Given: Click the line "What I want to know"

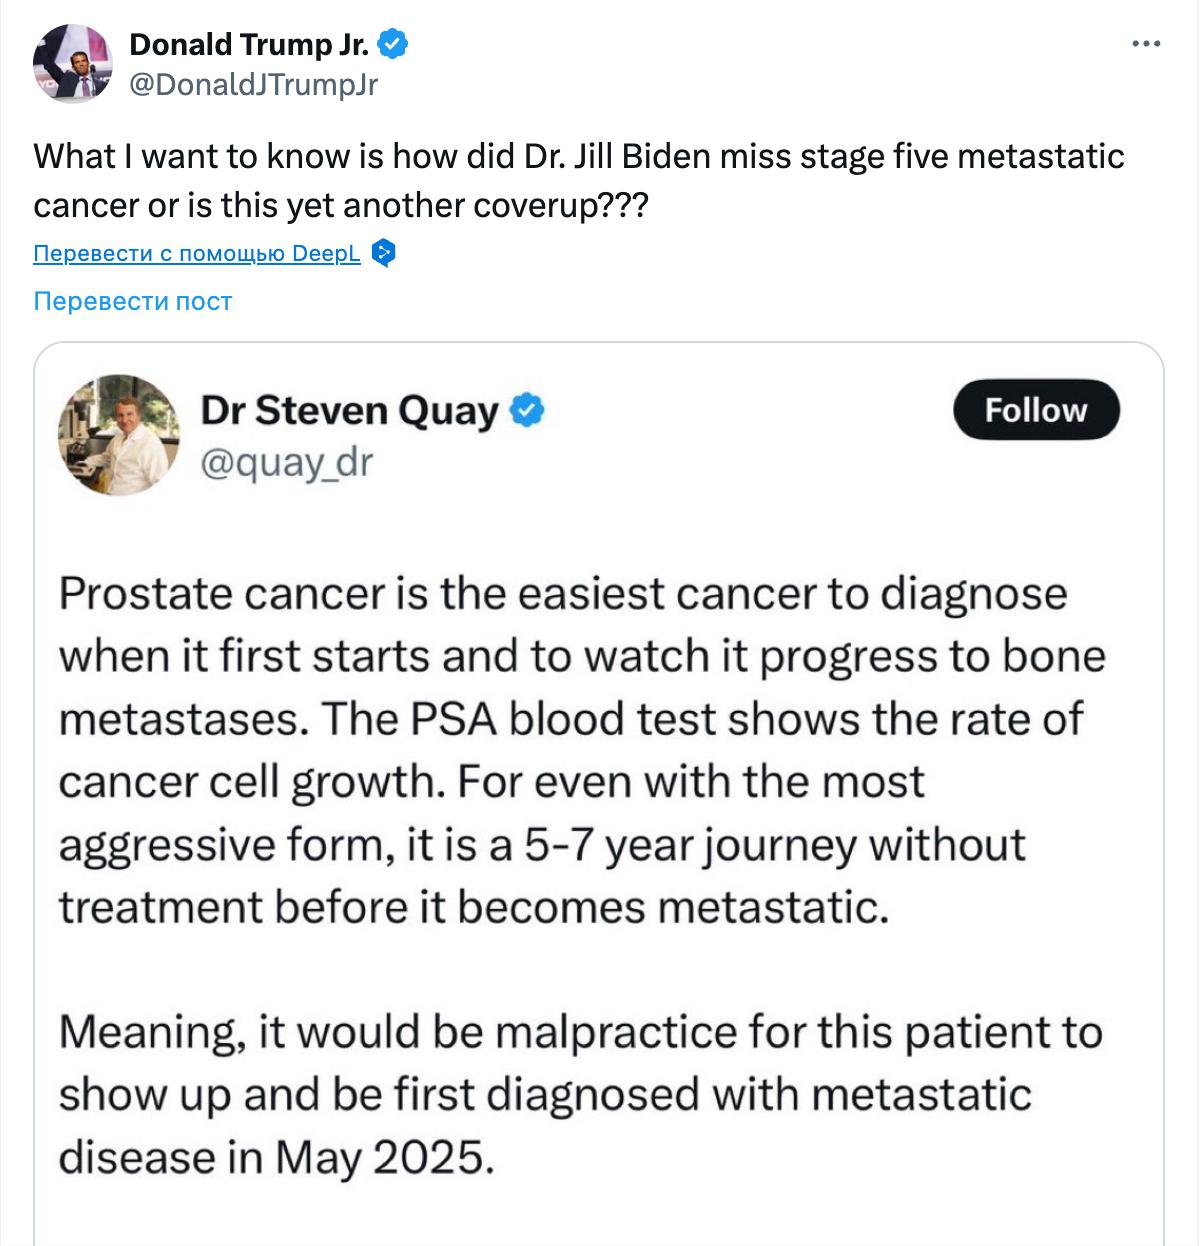Looking at the screenshot, I should [578, 157].
